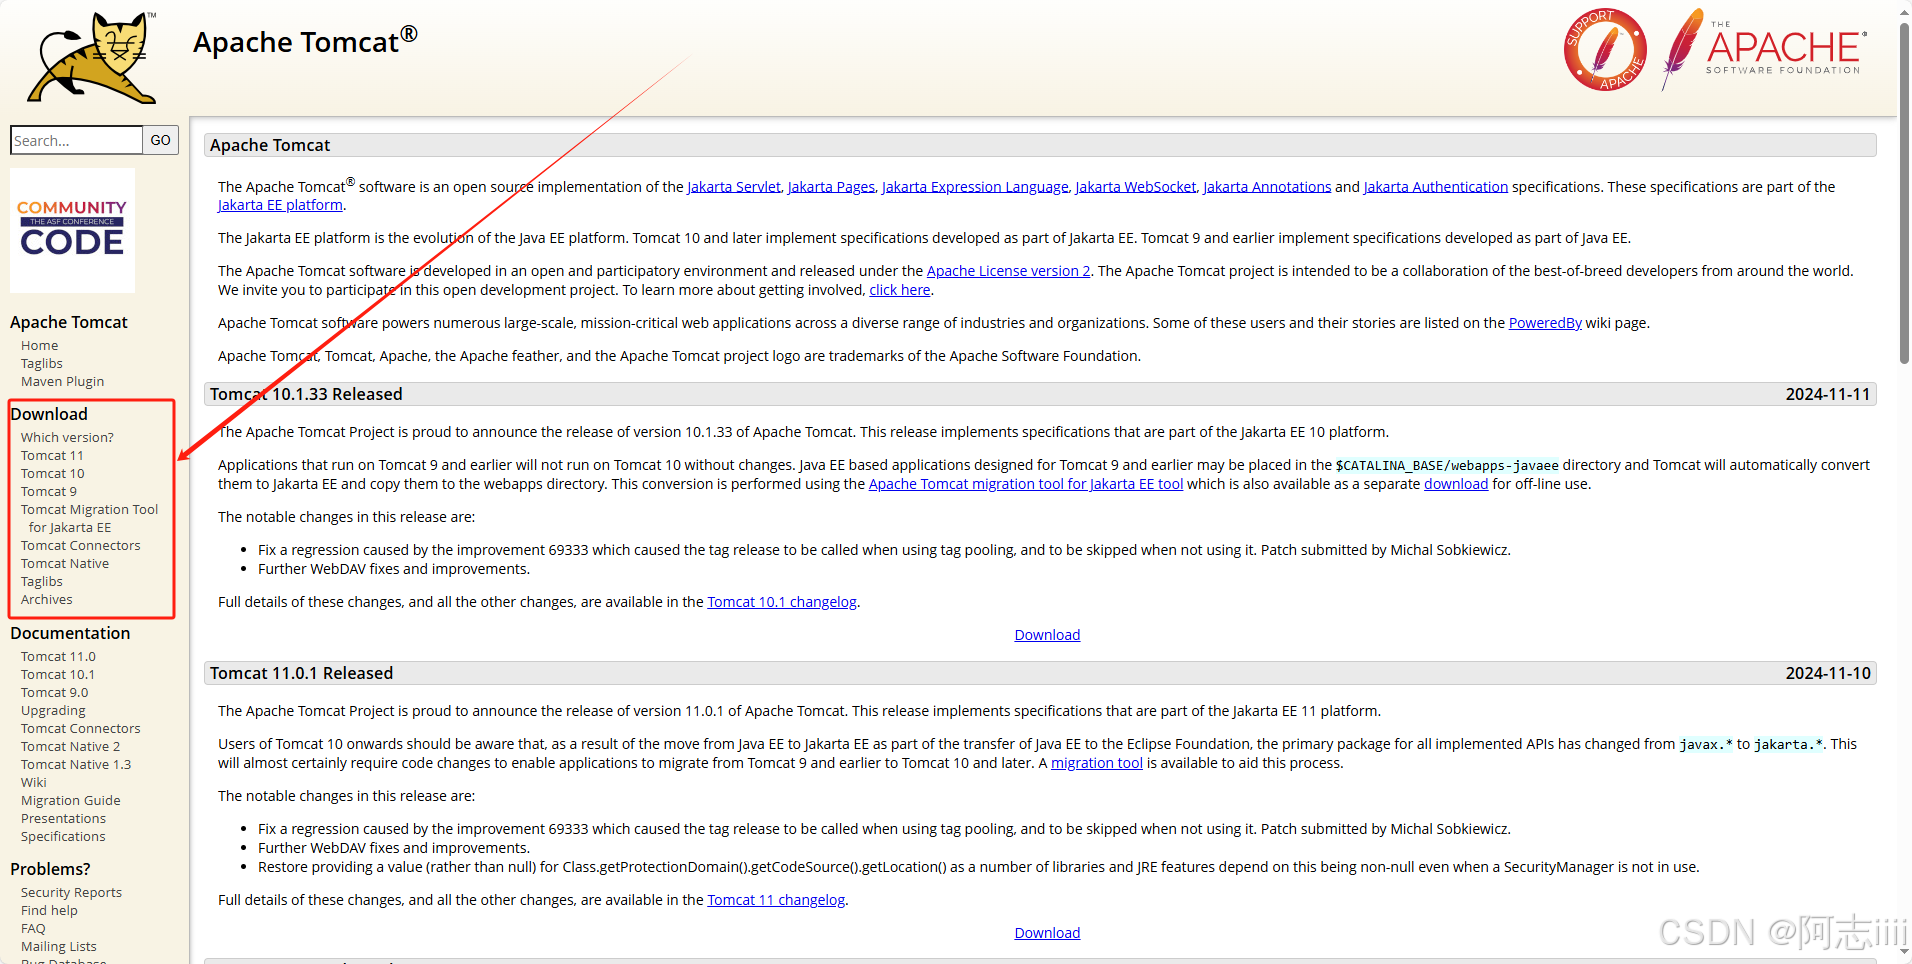
Task: Open the Presentations link
Action: tap(63, 818)
